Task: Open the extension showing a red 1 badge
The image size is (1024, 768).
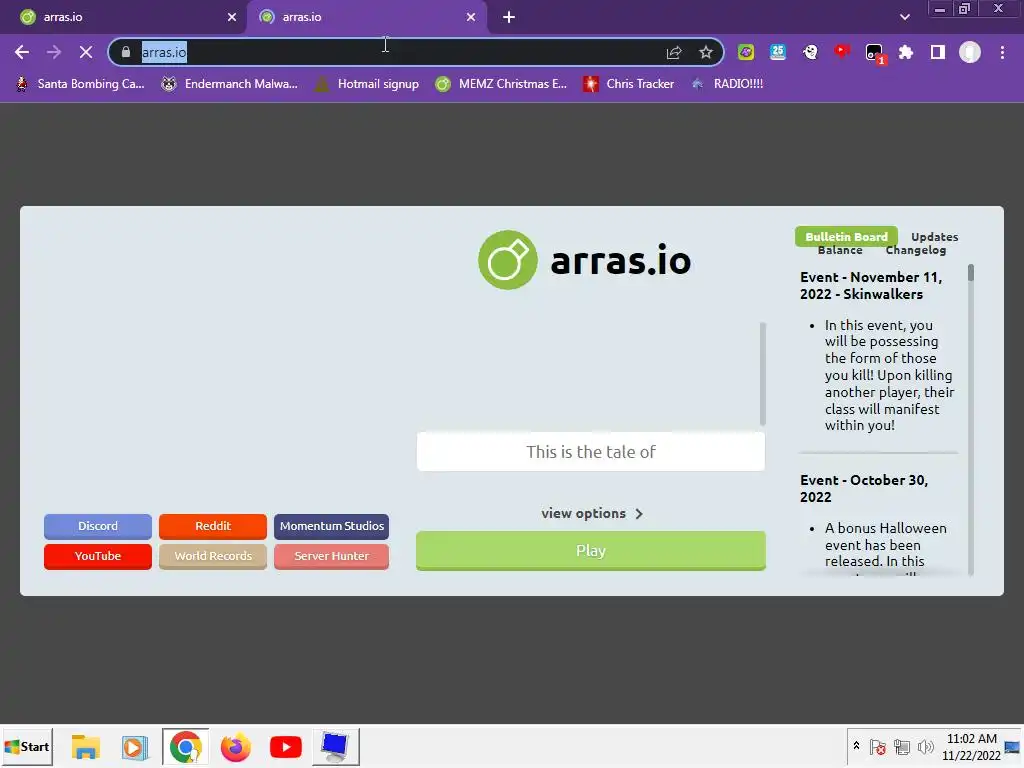Action: pyautogui.click(x=874, y=54)
